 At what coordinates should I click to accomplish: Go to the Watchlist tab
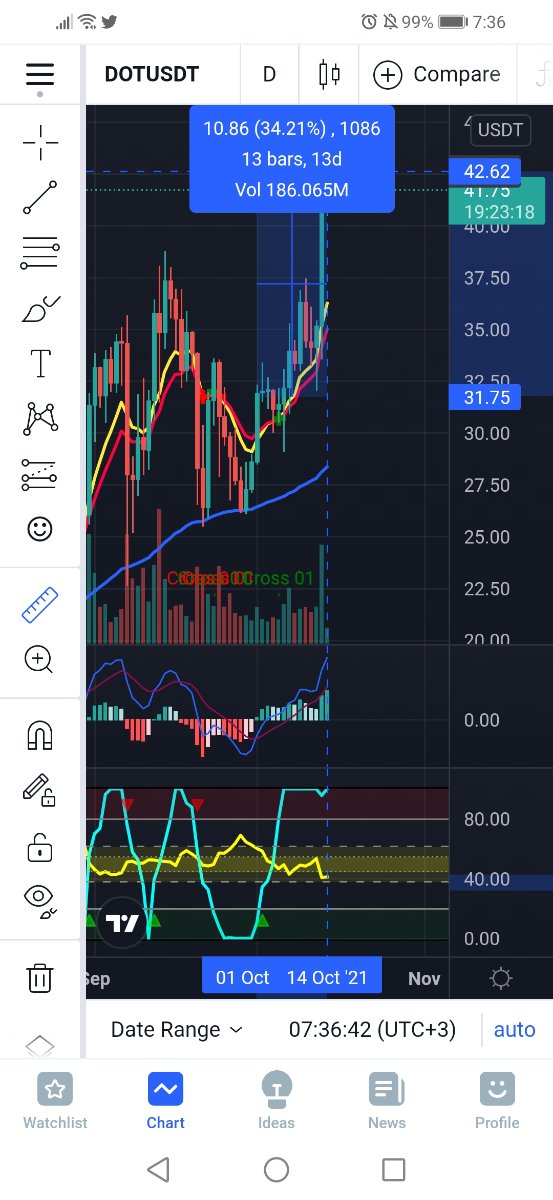click(55, 1100)
